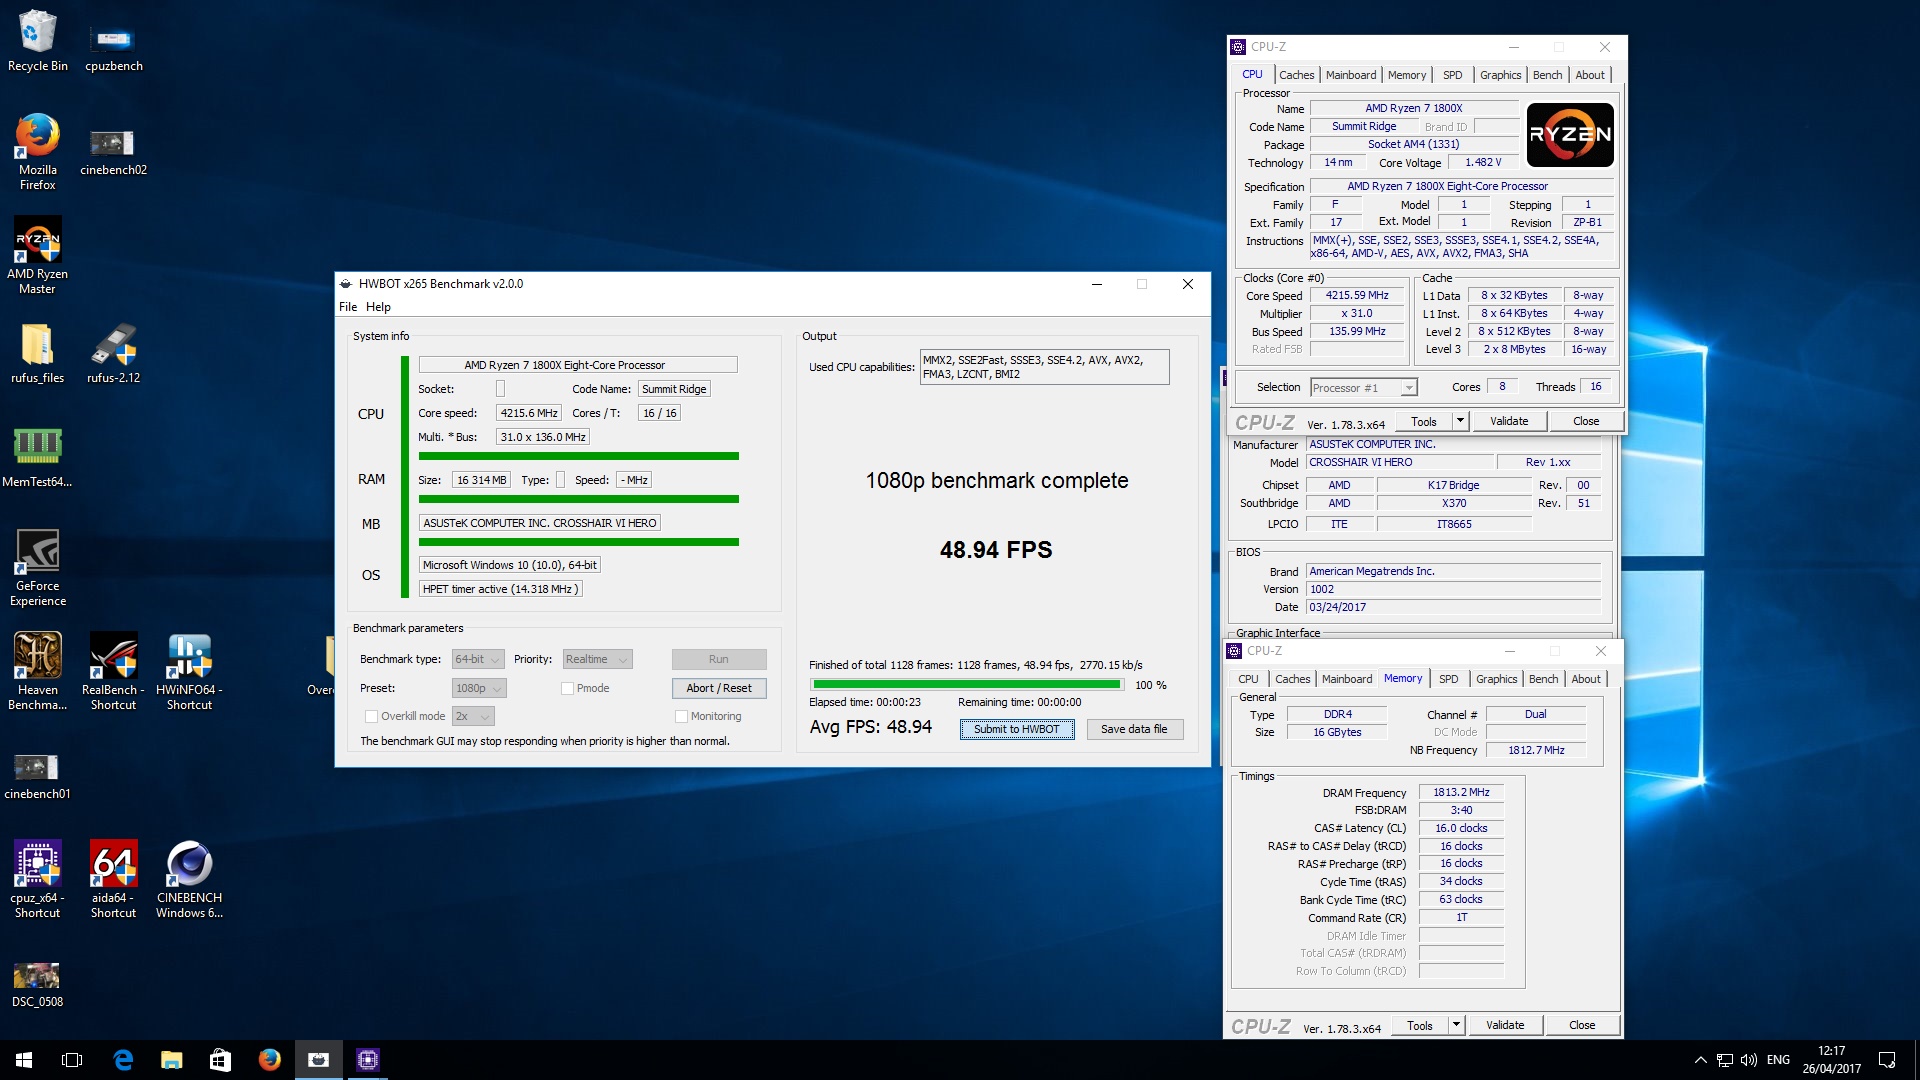Open the Processor #1 selection dropdown
The height and width of the screenshot is (1080, 1920).
[x=1364, y=388]
